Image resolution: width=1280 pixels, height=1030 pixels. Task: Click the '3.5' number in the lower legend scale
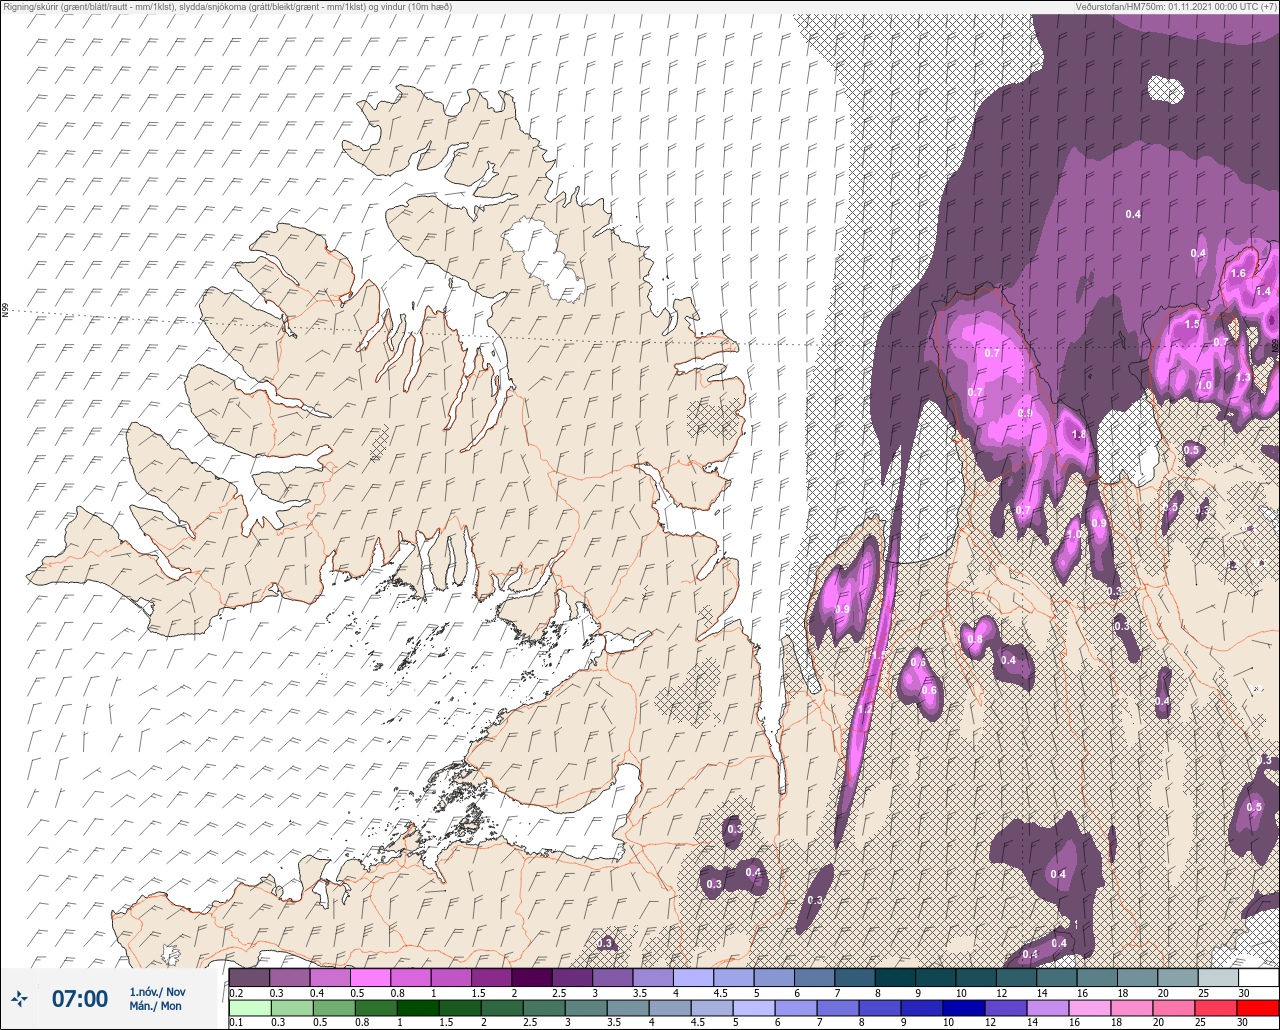pos(612,1023)
